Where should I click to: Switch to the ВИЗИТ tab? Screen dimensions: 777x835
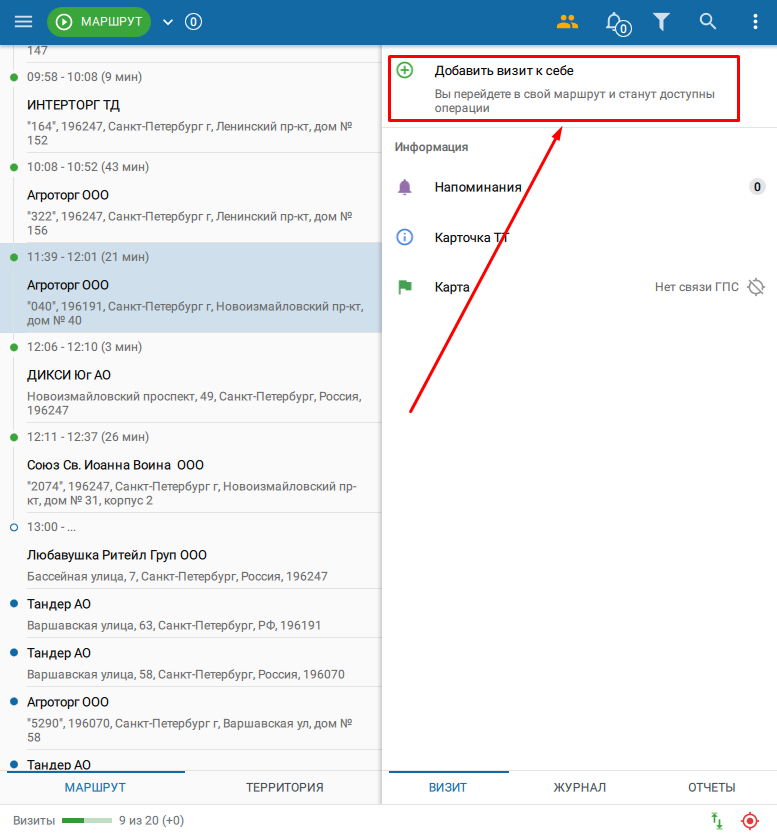pyautogui.click(x=448, y=787)
